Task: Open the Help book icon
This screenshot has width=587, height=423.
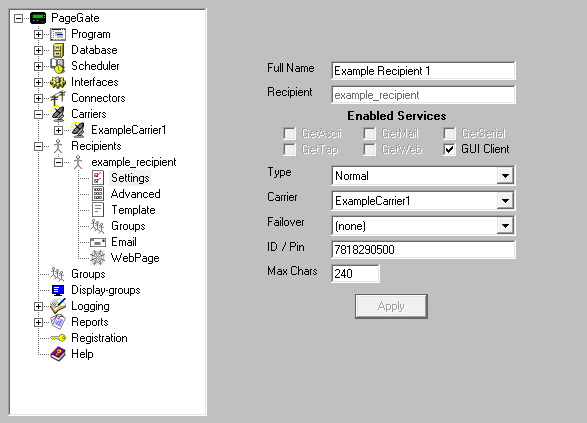Action: tap(58, 354)
